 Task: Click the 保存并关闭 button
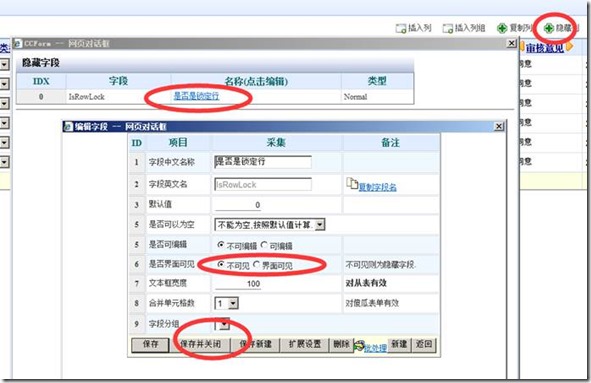[200, 344]
